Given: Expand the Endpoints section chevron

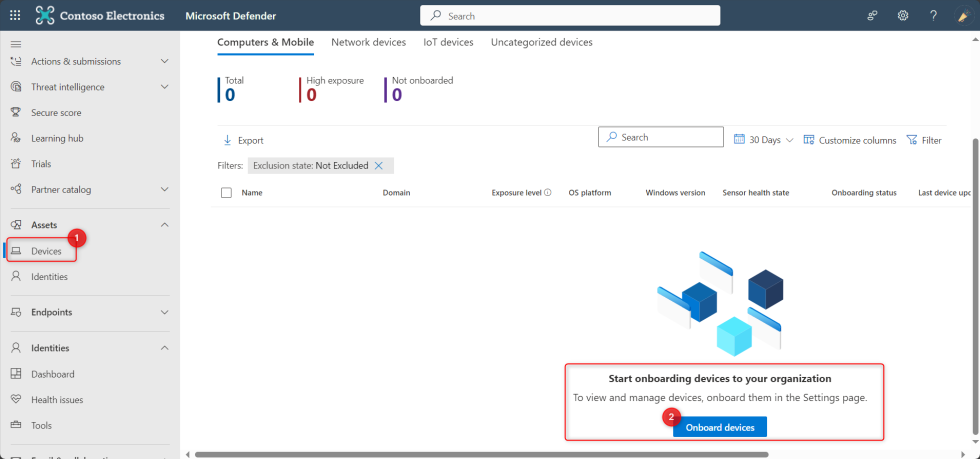Looking at the screenshot, I should [164, 312].
